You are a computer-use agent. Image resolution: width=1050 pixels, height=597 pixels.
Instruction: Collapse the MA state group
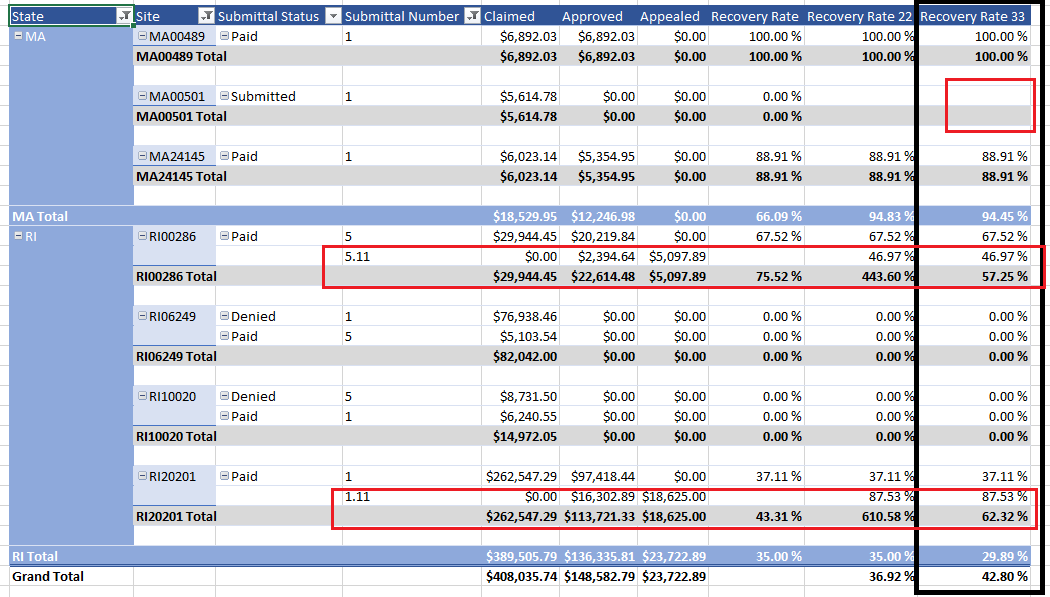click(19, 36)
